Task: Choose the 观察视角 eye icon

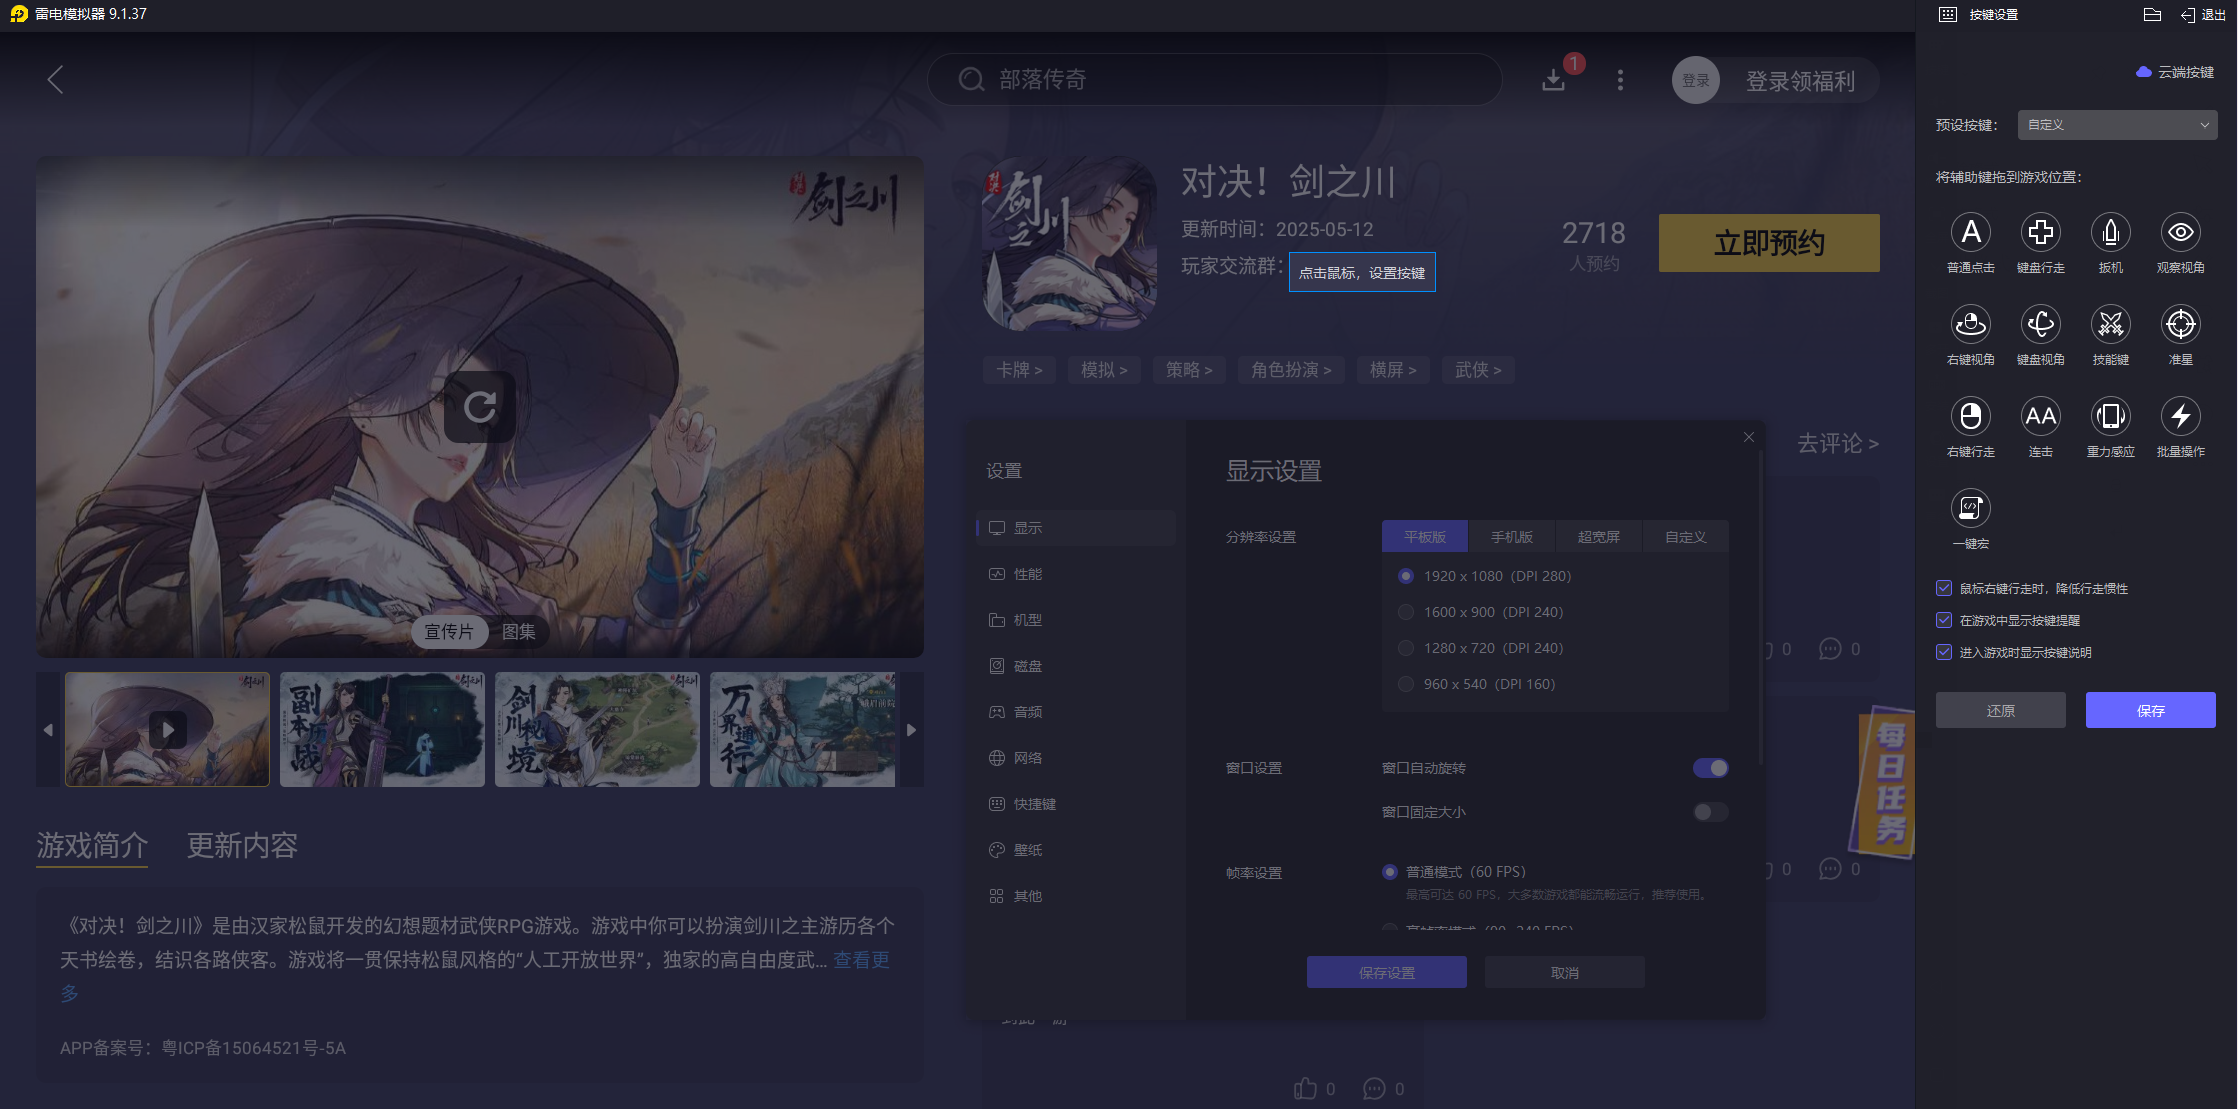Action: 2180,233
